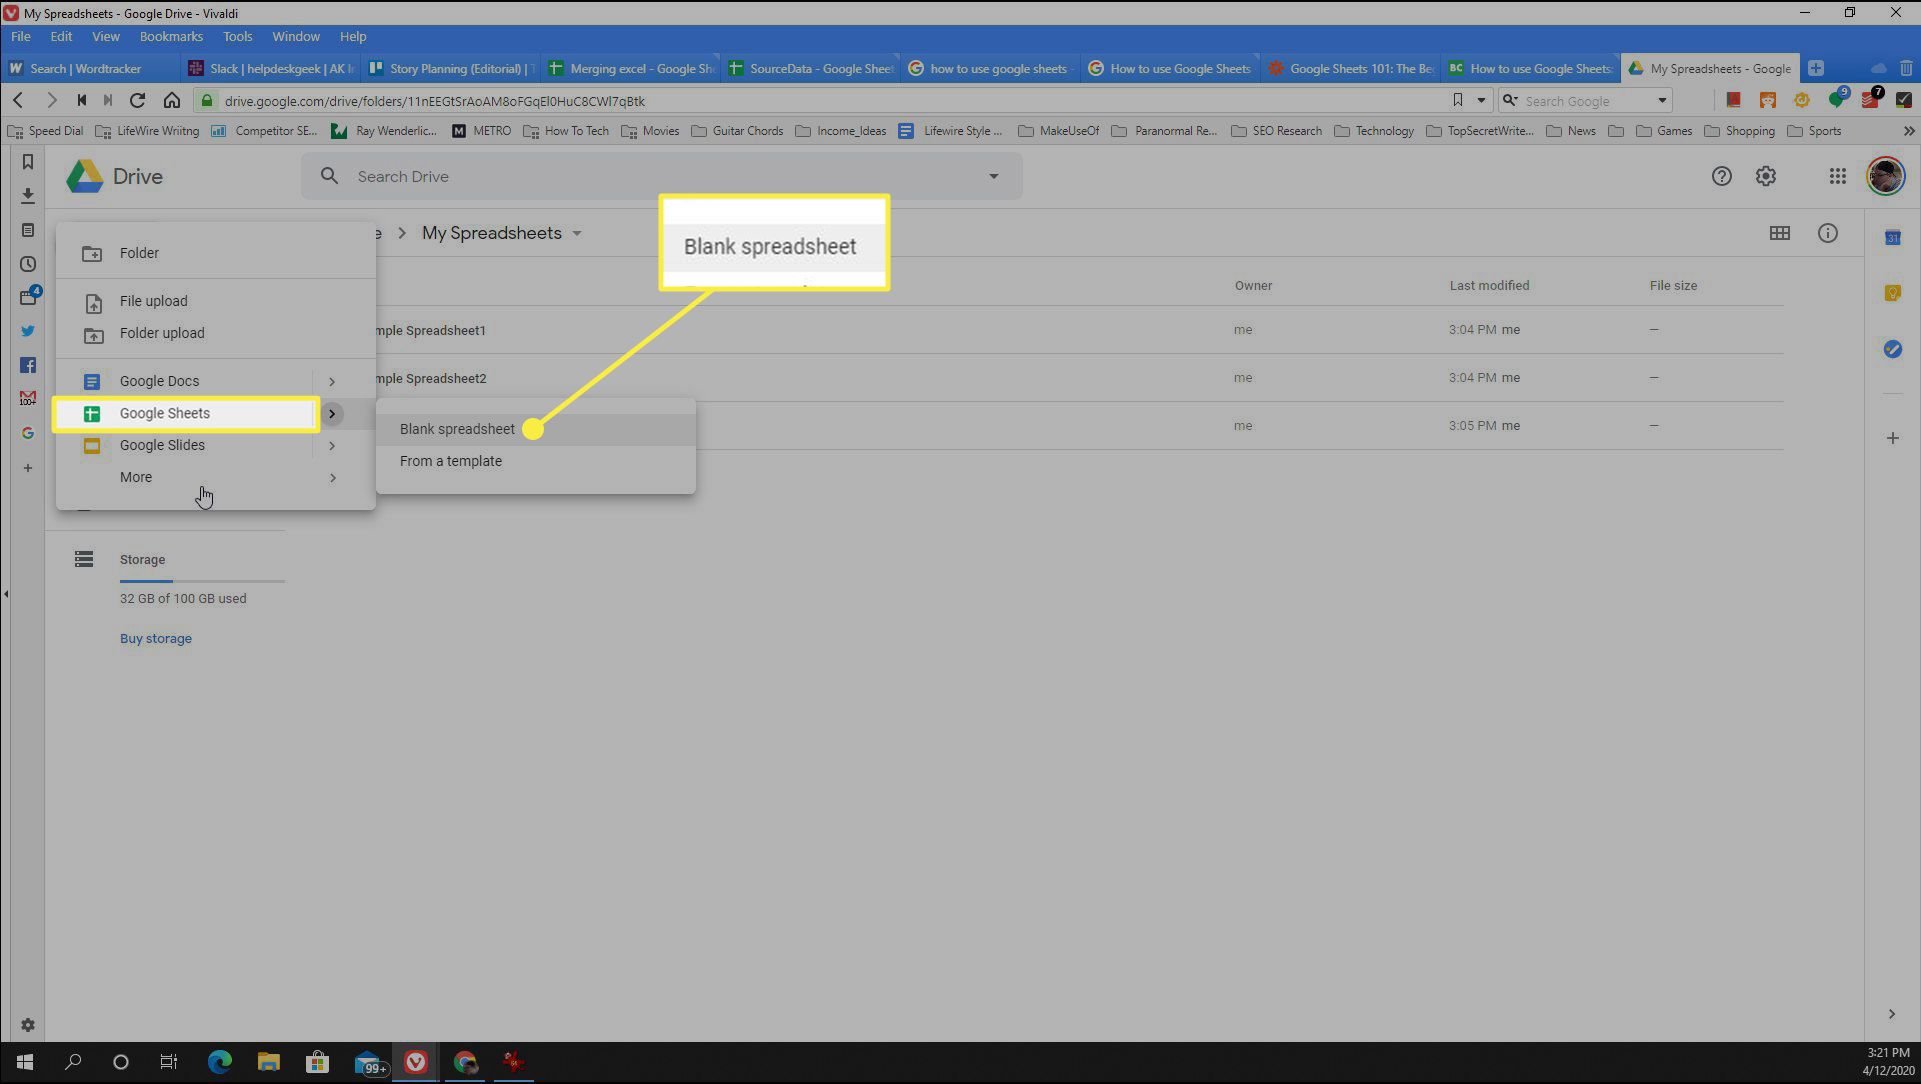Open Gmail web panel icon
The height and width of the screenshot is (1084, 1921).
click(x=28, y=398)
